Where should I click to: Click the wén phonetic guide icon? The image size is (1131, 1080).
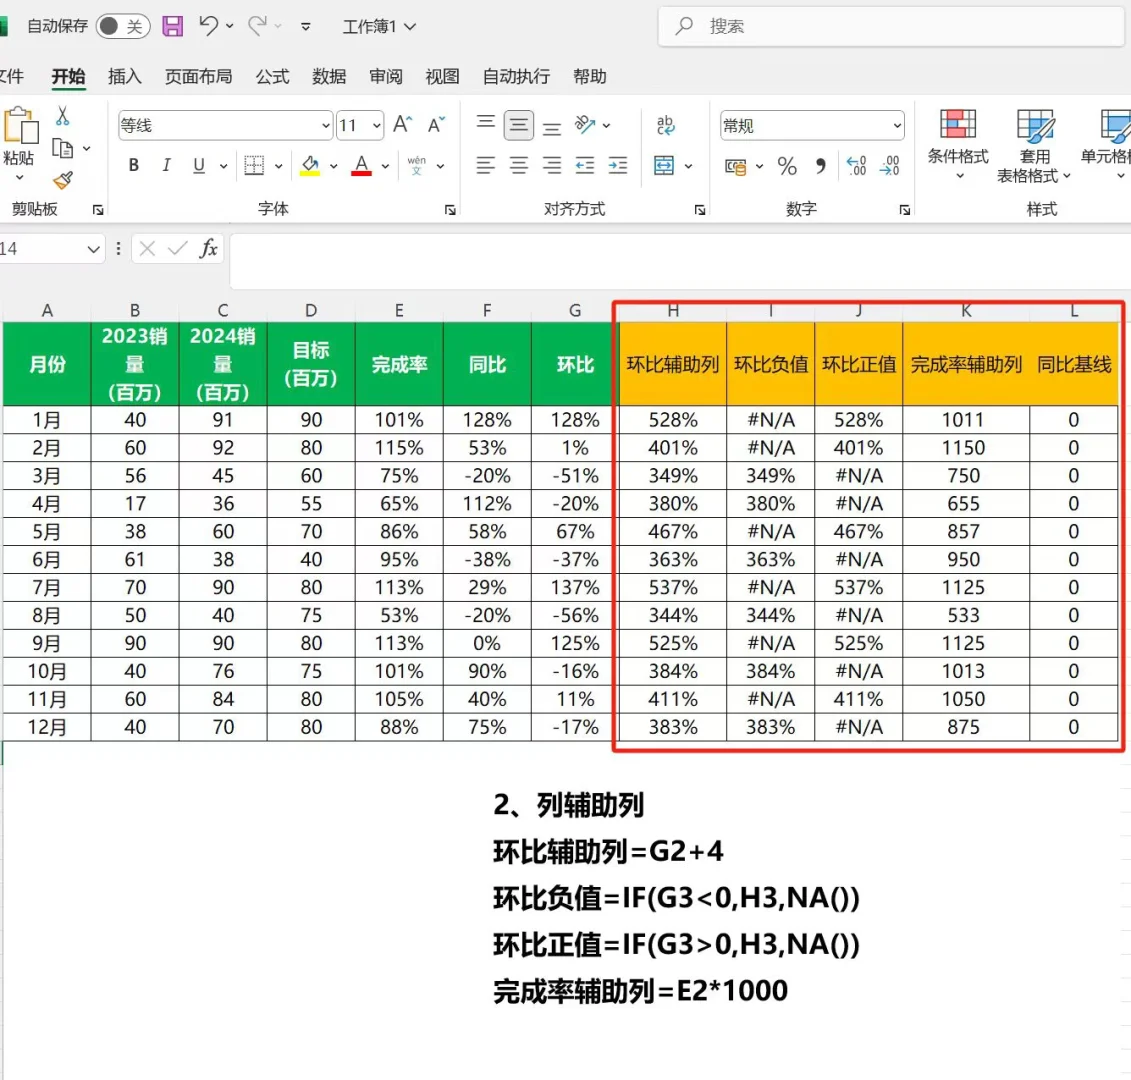pyautogui.click(x=417, y=165)
